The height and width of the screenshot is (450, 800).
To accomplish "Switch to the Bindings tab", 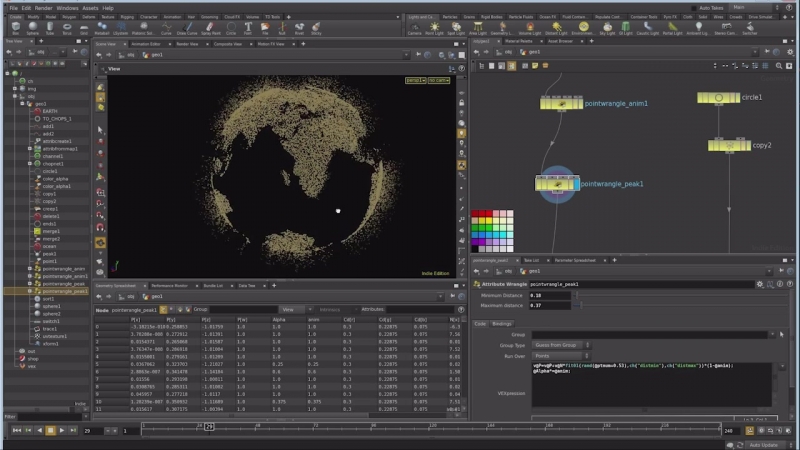I will tap(502, 323).
